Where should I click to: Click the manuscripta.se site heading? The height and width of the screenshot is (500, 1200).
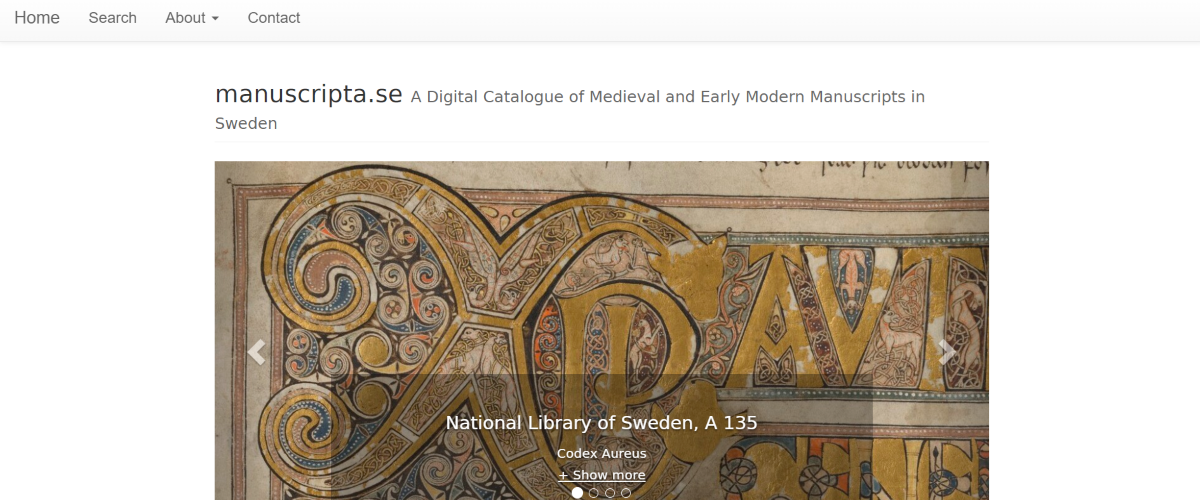308,95
